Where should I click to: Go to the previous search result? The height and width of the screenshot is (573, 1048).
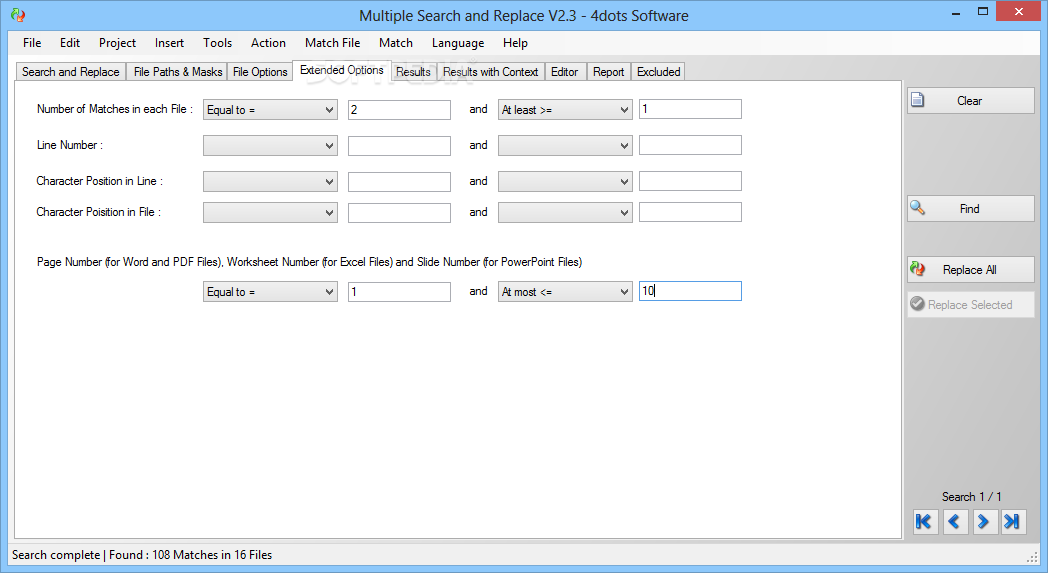954,522
